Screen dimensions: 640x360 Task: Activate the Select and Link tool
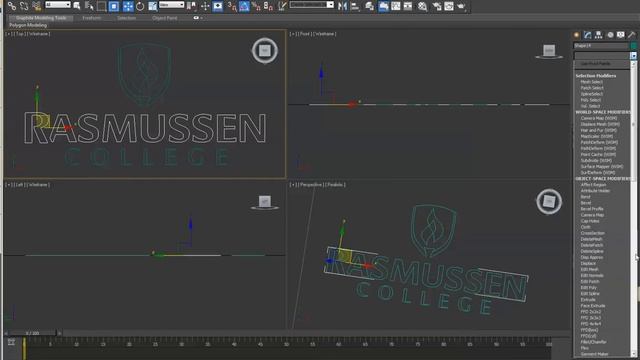tap(12, 6)
